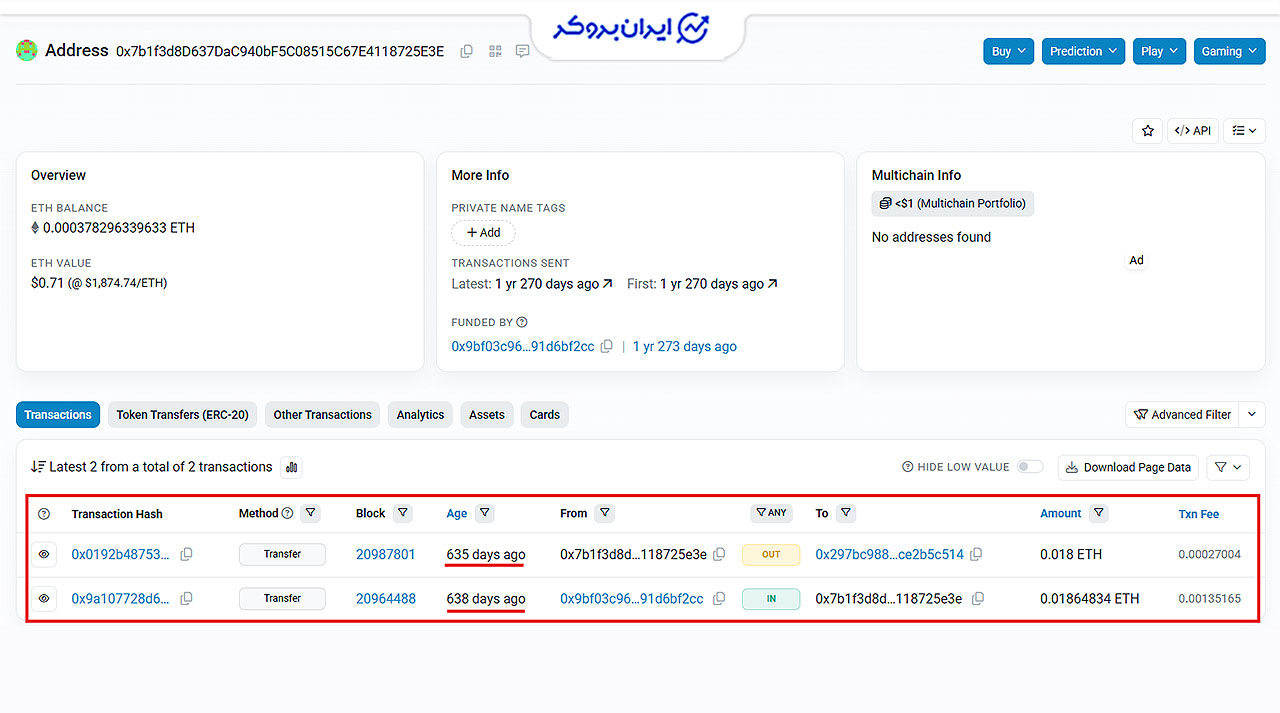
Task: Open the API button
Action: click(1193, 130)
